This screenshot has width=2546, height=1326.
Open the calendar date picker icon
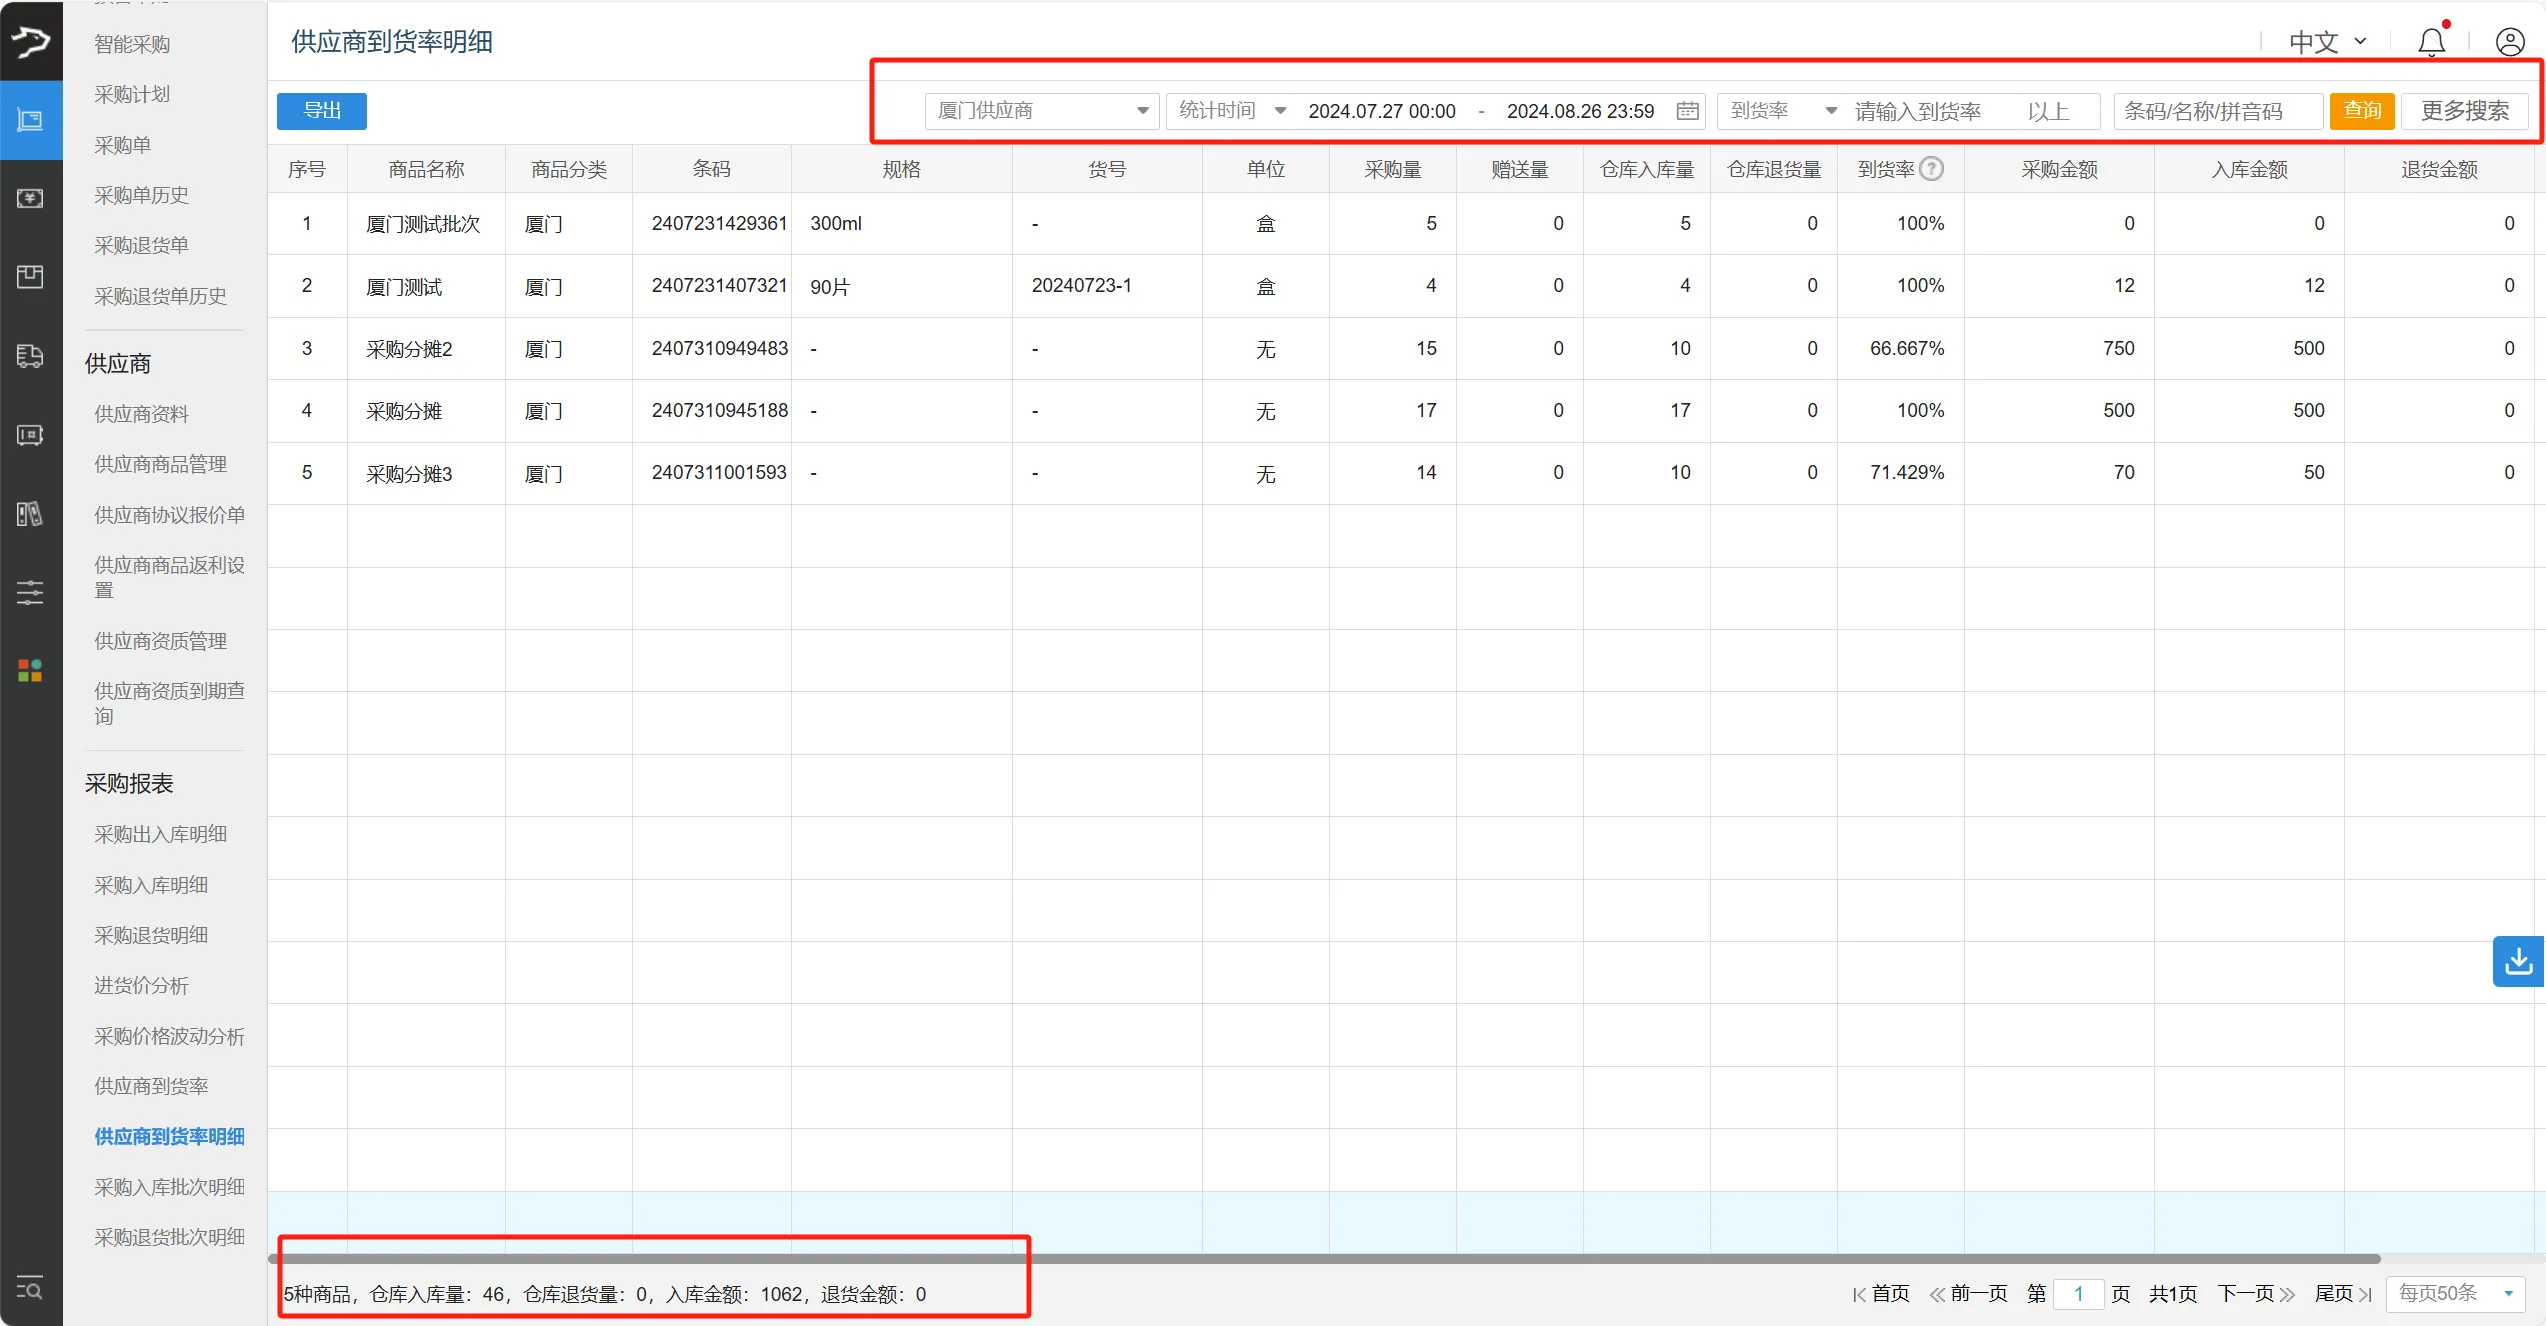(x=1687, y=111)
